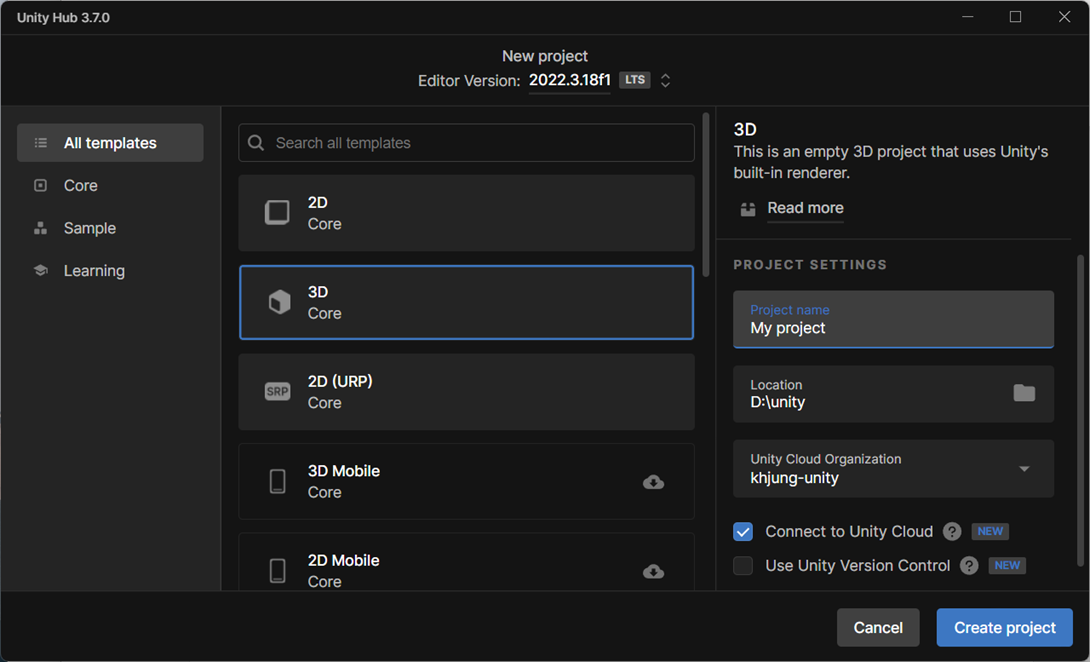Click the 3D Mobile download cloud icon
1090x662 pixels.
pos(653,482)
